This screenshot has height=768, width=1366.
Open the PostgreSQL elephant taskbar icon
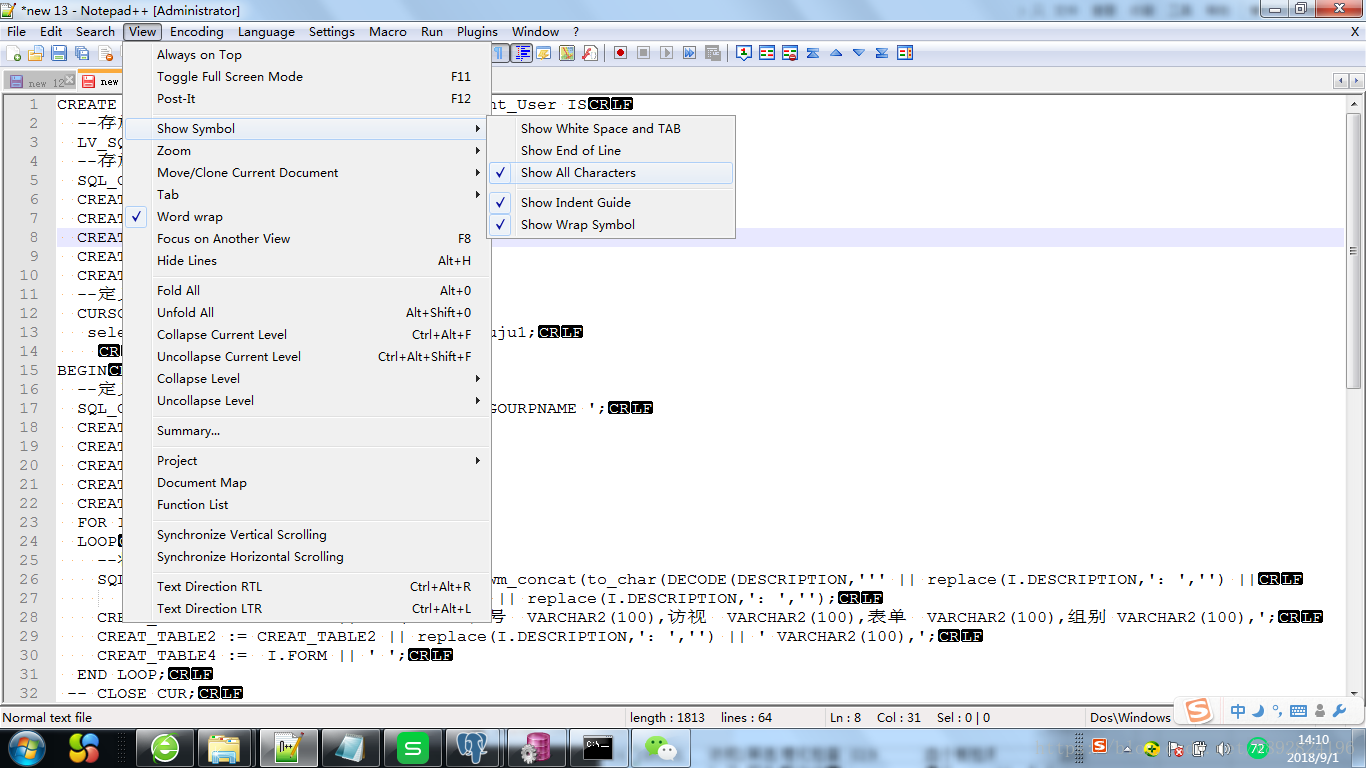(x=472, y=747)
